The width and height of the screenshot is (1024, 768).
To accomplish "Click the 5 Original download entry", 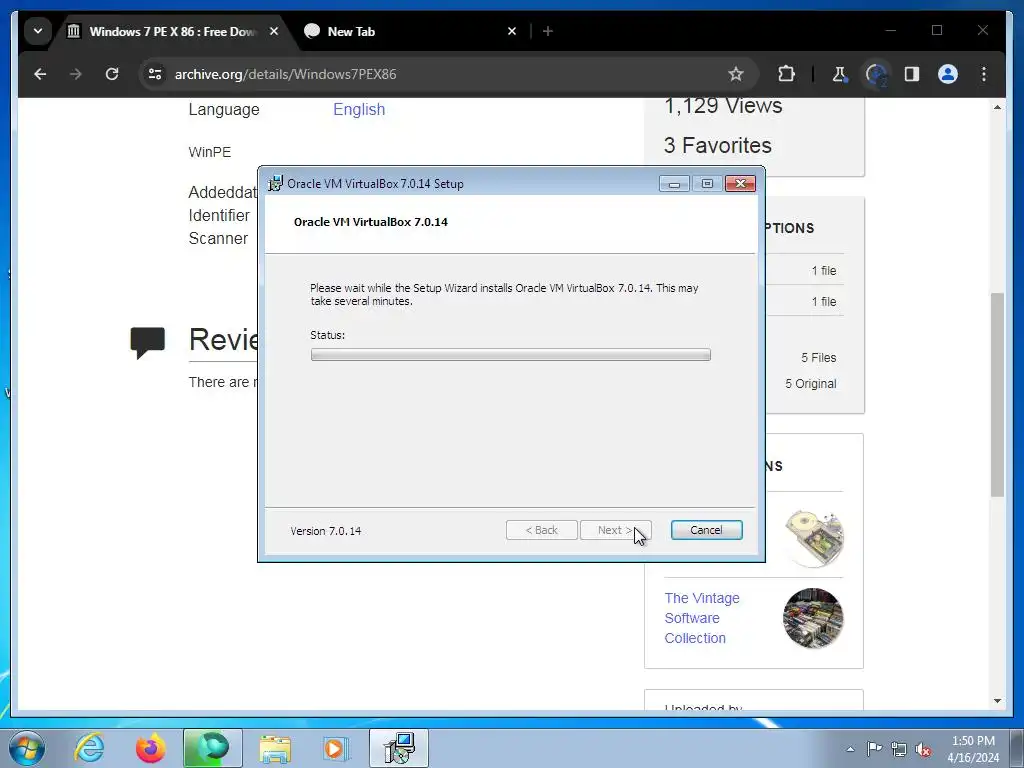I will click(810, 383).
